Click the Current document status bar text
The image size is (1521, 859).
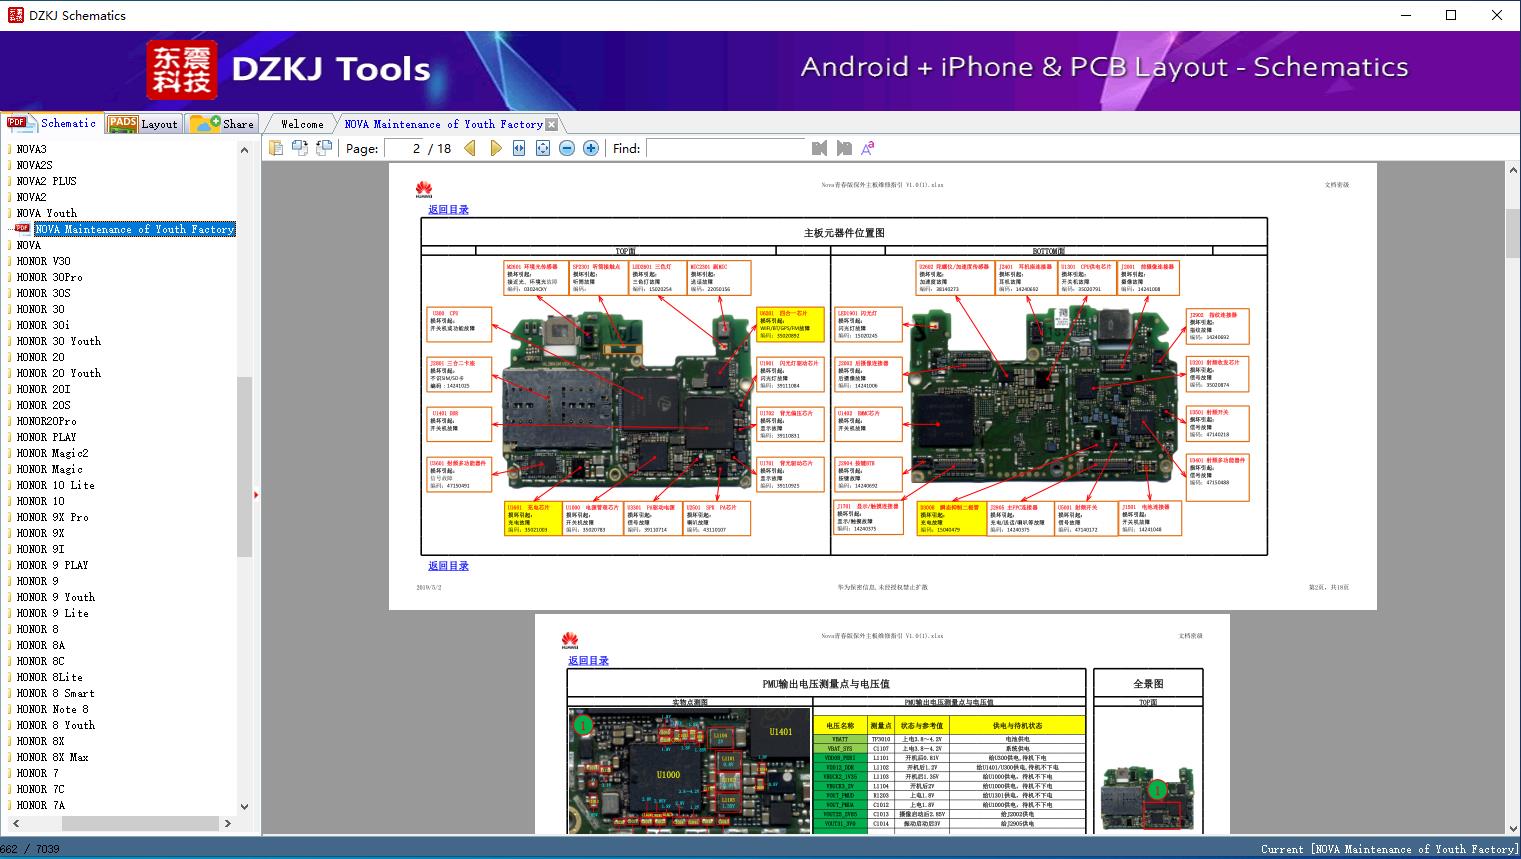tap(1389, 849)
